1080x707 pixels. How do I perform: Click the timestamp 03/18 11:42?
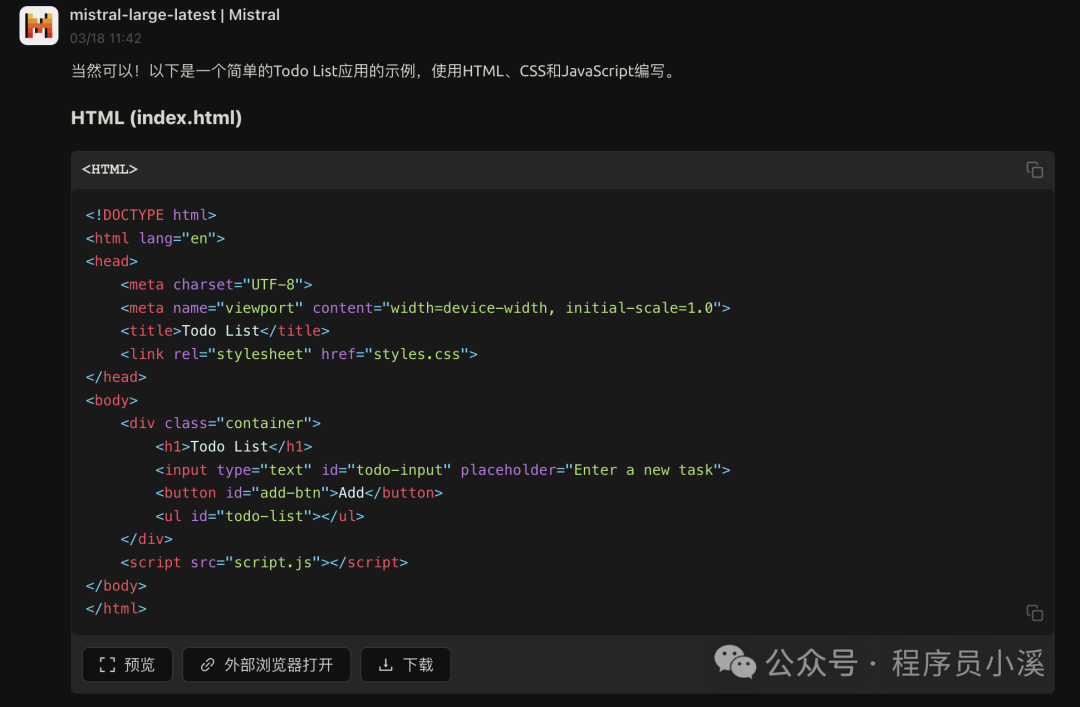click(105, 39)
